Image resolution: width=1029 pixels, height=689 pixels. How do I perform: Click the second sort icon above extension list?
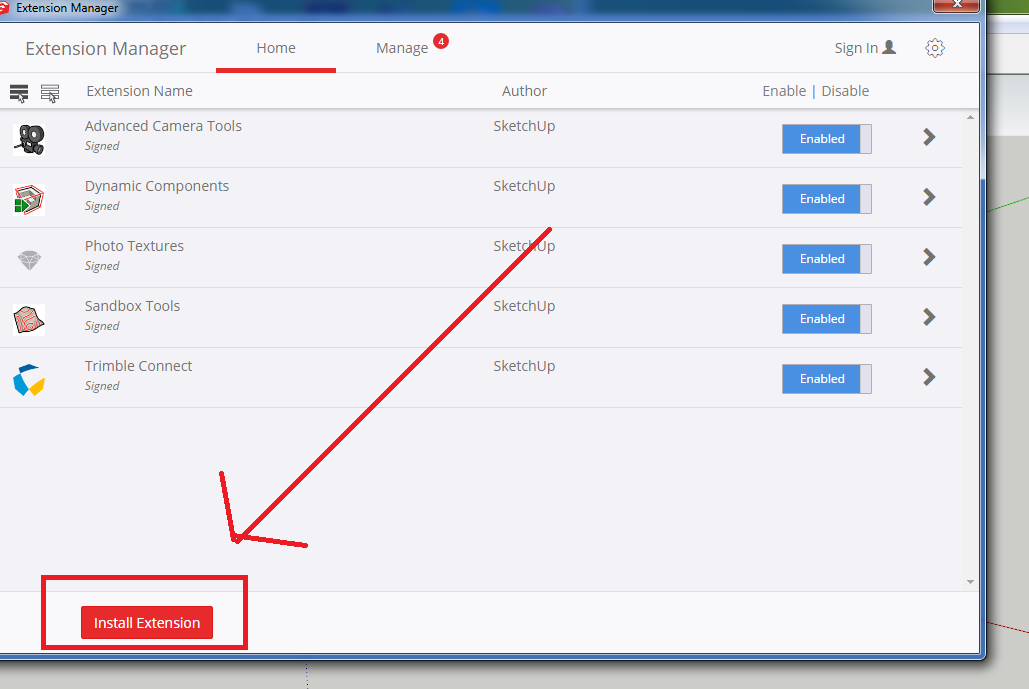[49, 91]
